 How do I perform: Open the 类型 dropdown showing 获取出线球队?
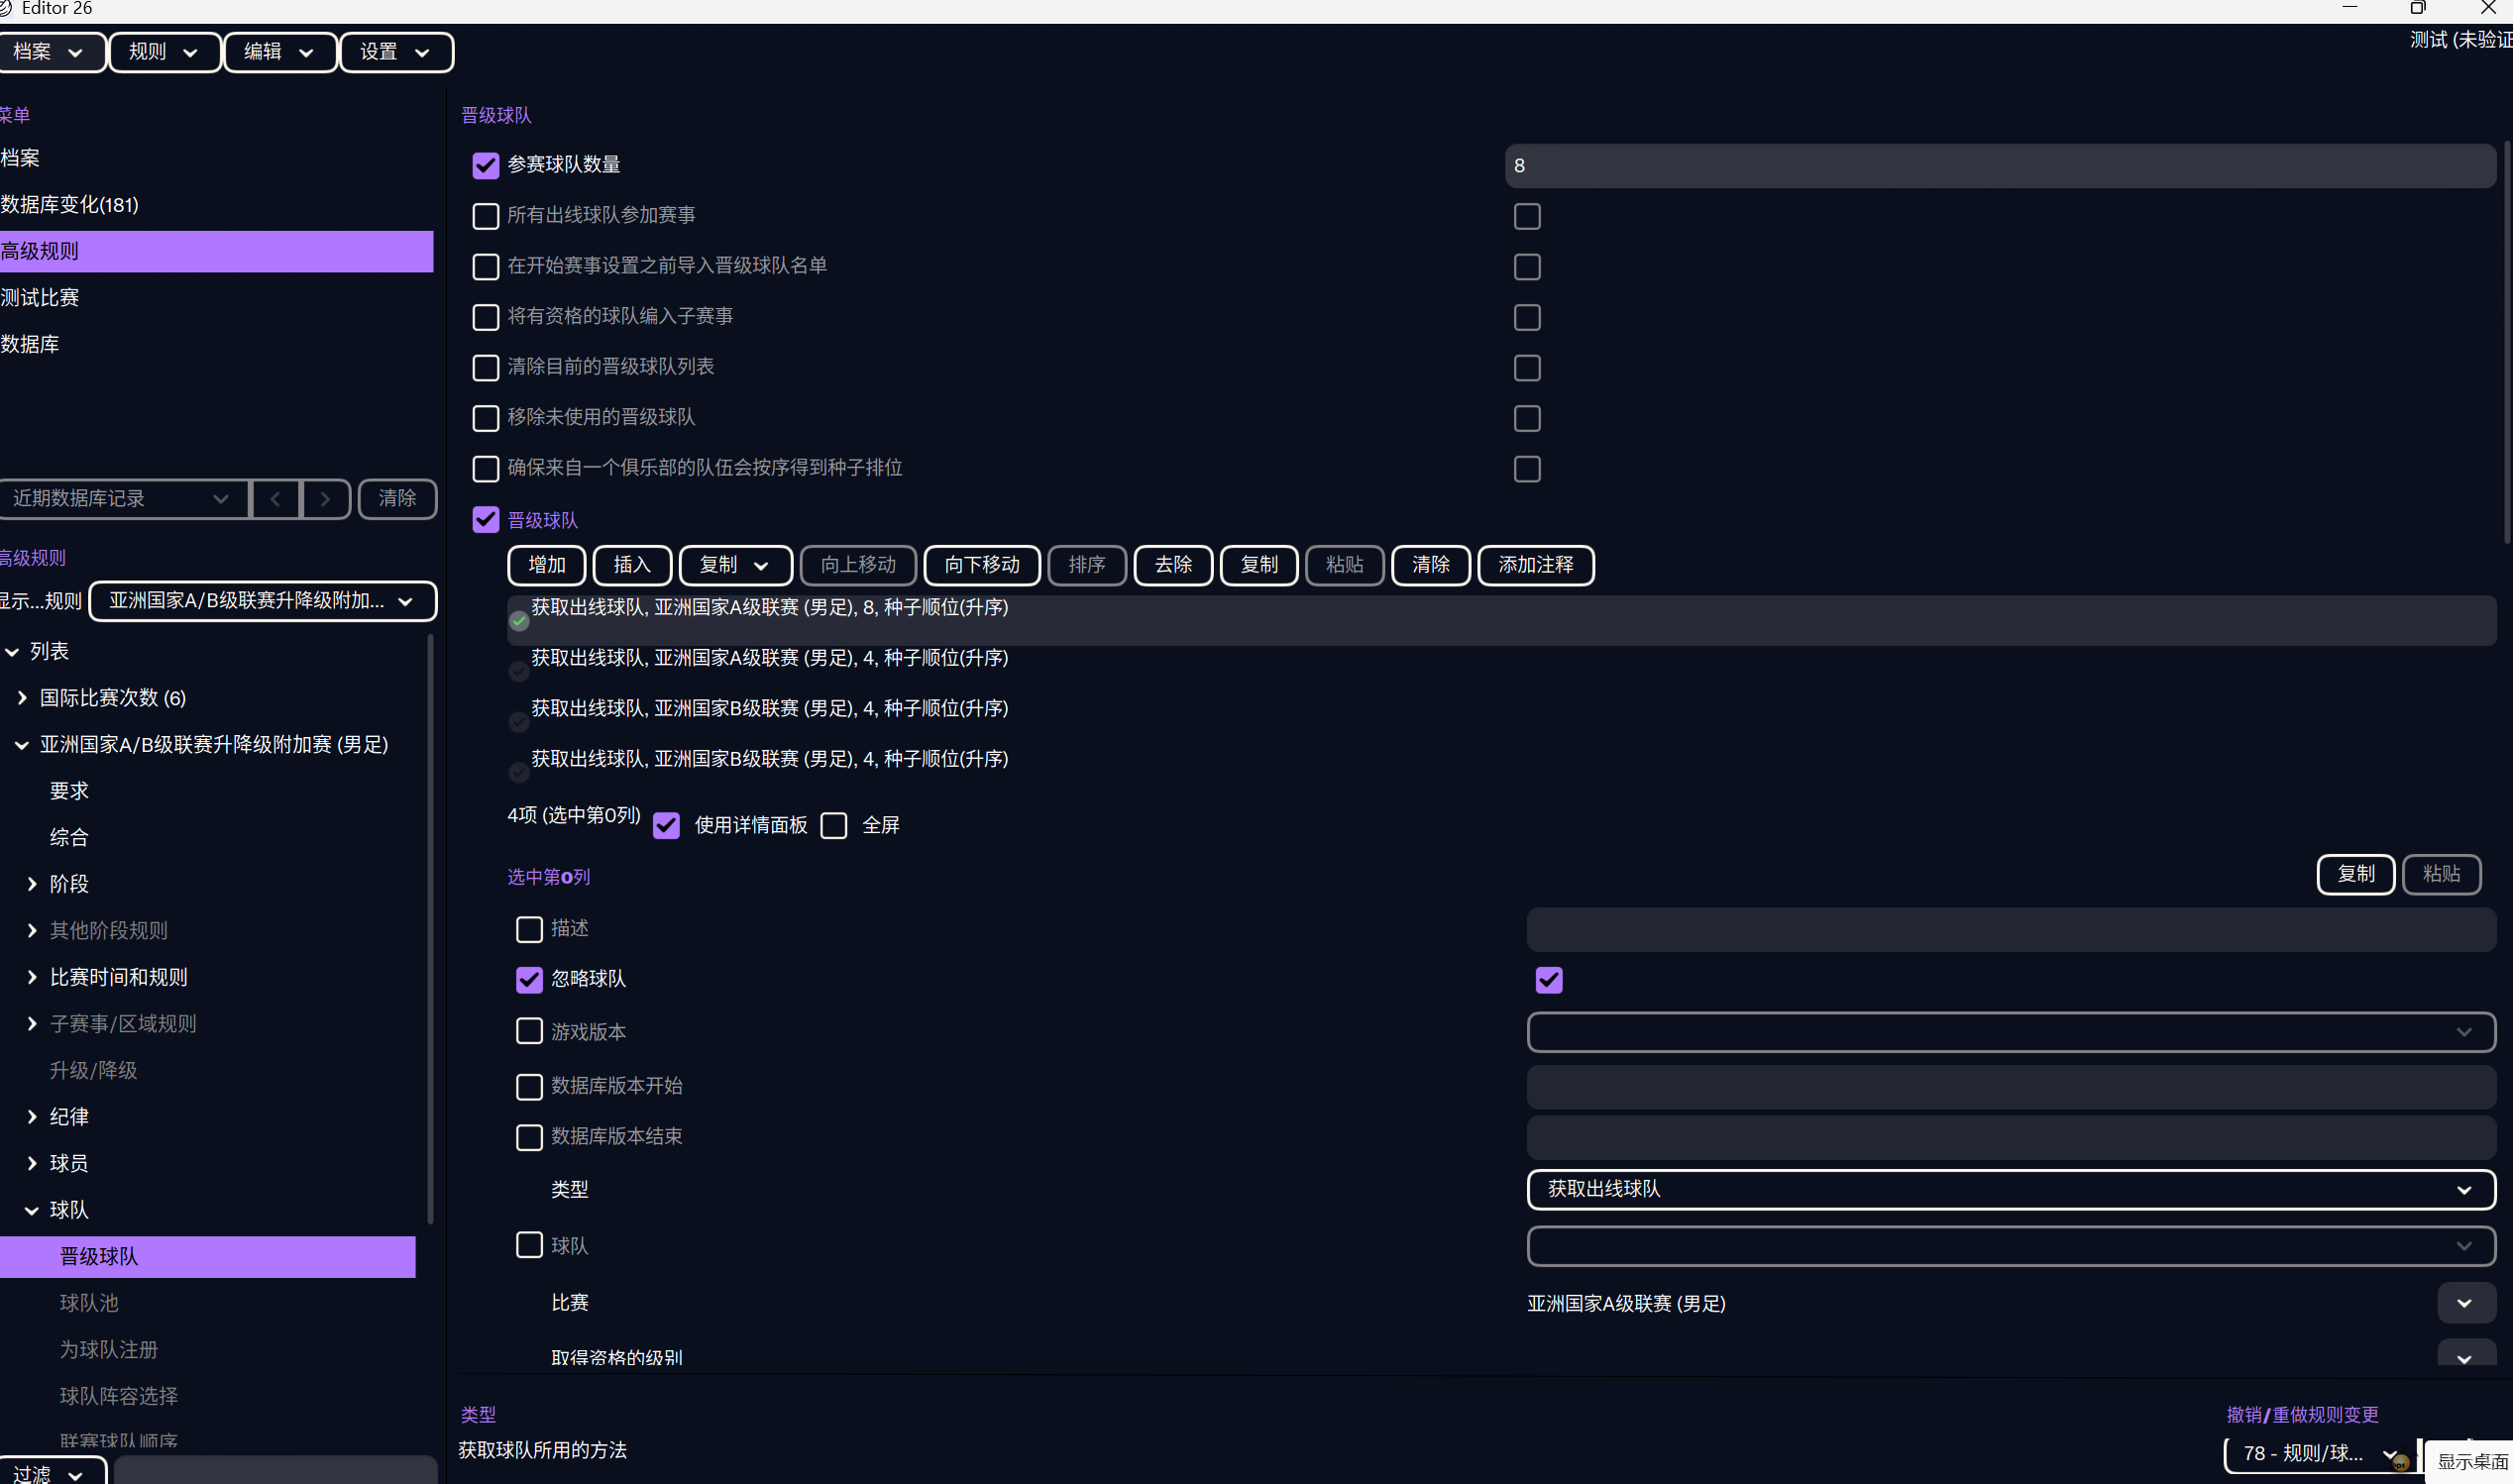coord(2011,1190)
